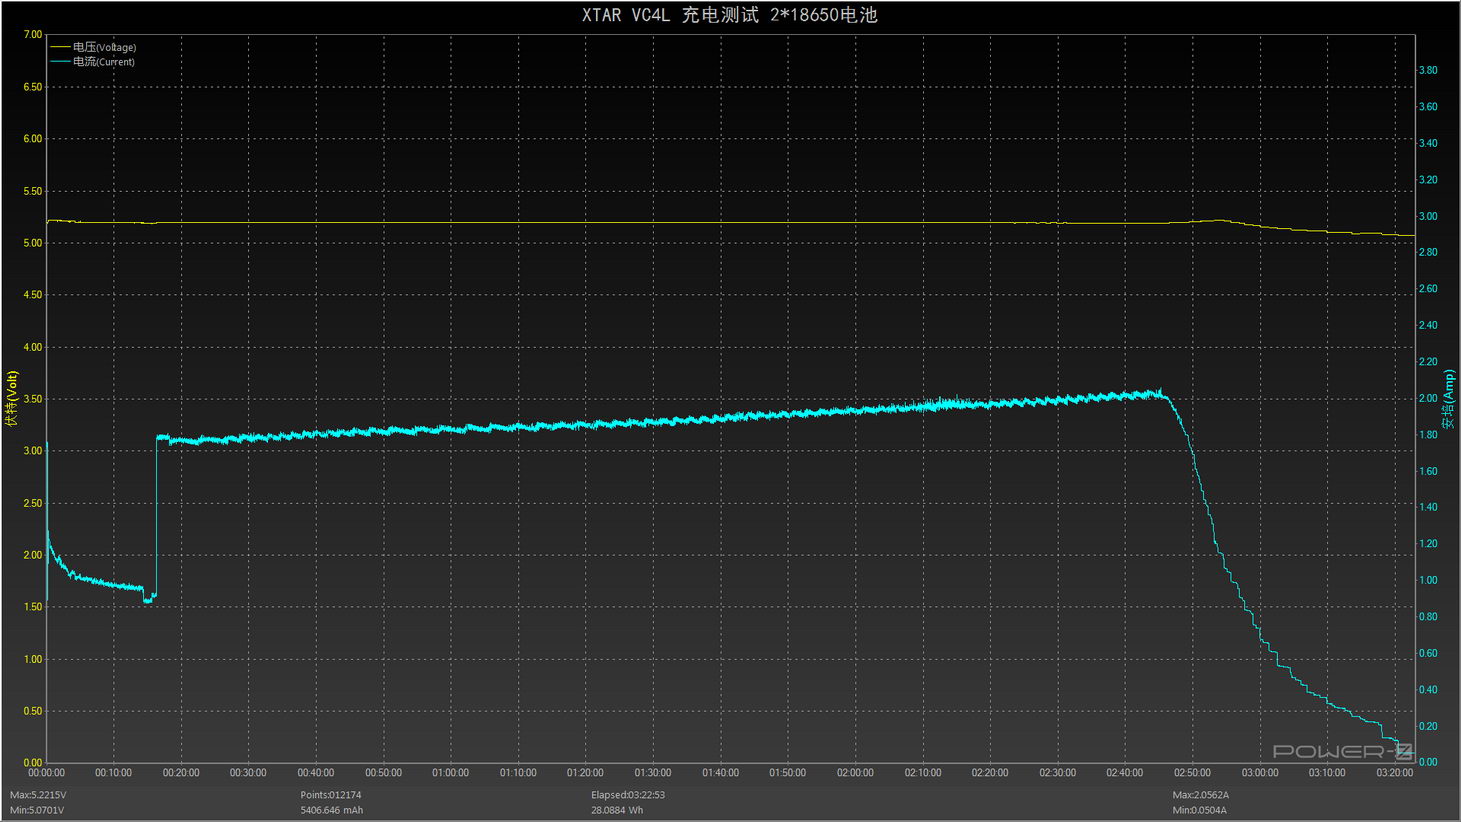The width and height of the screenshot is (1461, 822).
Task: Click the 6.00 voltage axis label
Action: [x=33, y=139]
